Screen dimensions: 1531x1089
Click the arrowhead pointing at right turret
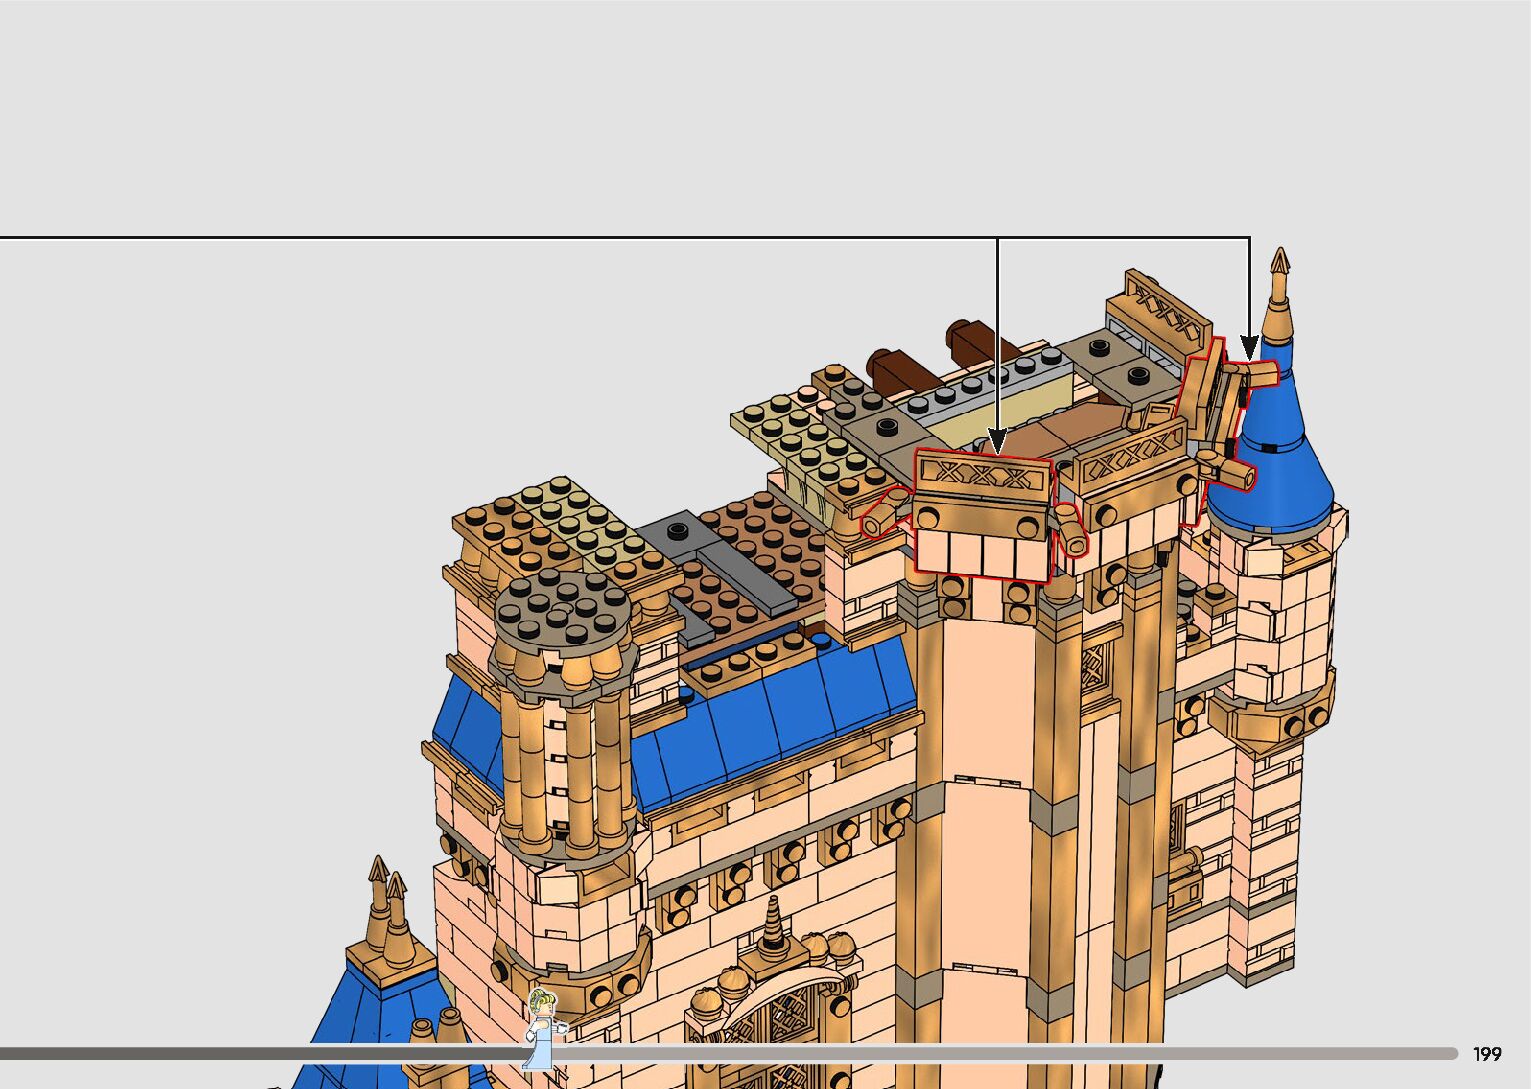pos(1249,348)
